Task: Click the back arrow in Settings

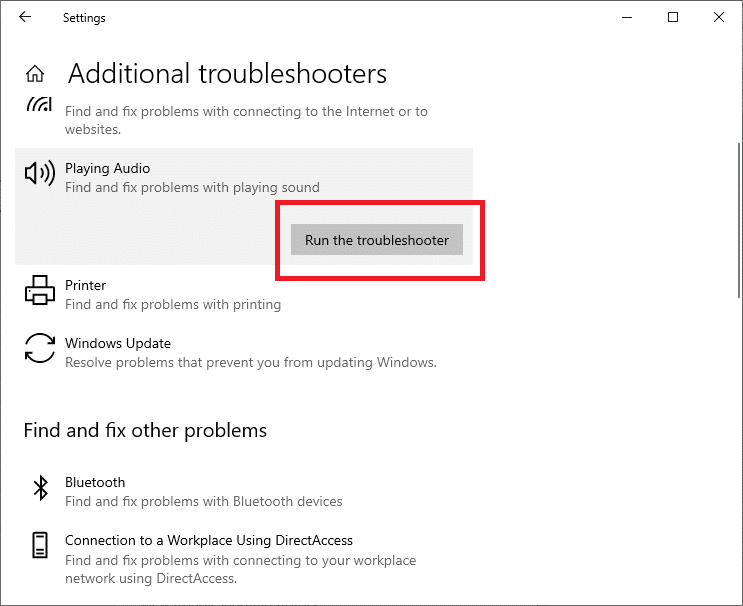Action: [x=25, y=17]
